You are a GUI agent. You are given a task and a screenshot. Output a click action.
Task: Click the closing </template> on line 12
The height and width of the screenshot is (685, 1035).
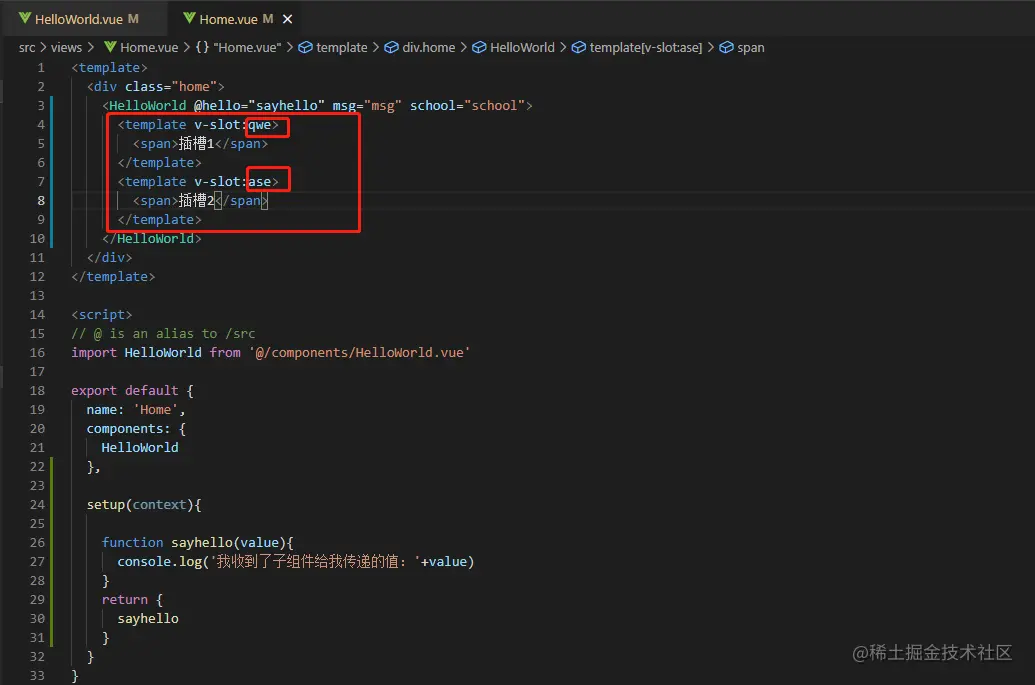coord(114,277)
